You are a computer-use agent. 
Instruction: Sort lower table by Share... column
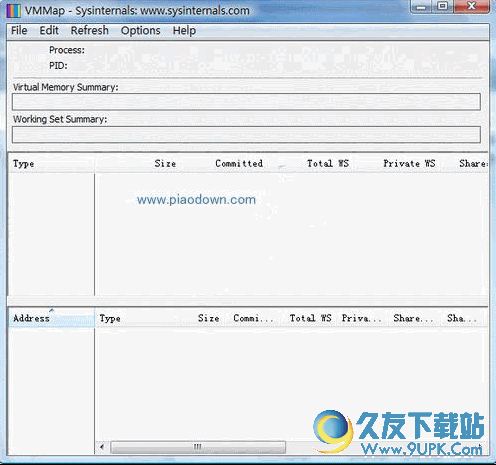(413, 318)
